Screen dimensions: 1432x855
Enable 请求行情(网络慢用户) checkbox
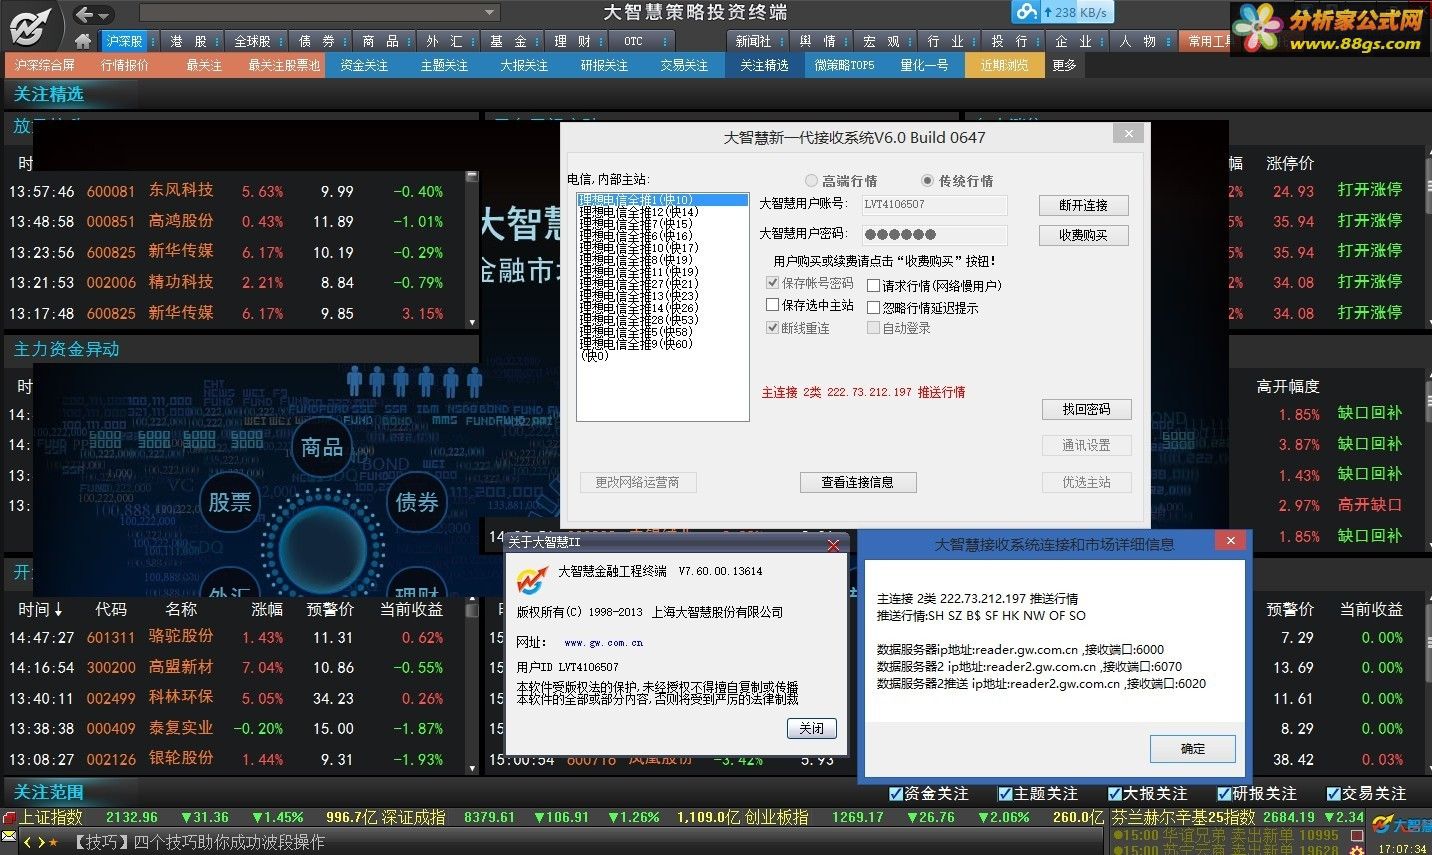[x=873, y=286]
